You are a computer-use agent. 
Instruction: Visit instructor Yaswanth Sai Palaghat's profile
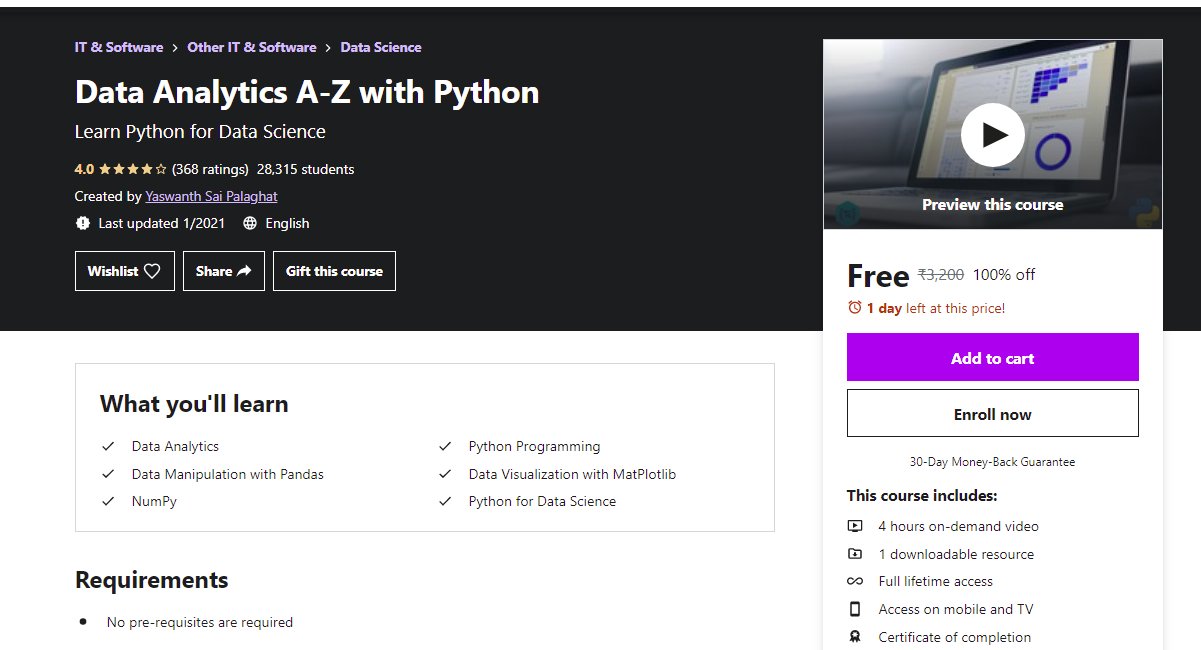211,196
